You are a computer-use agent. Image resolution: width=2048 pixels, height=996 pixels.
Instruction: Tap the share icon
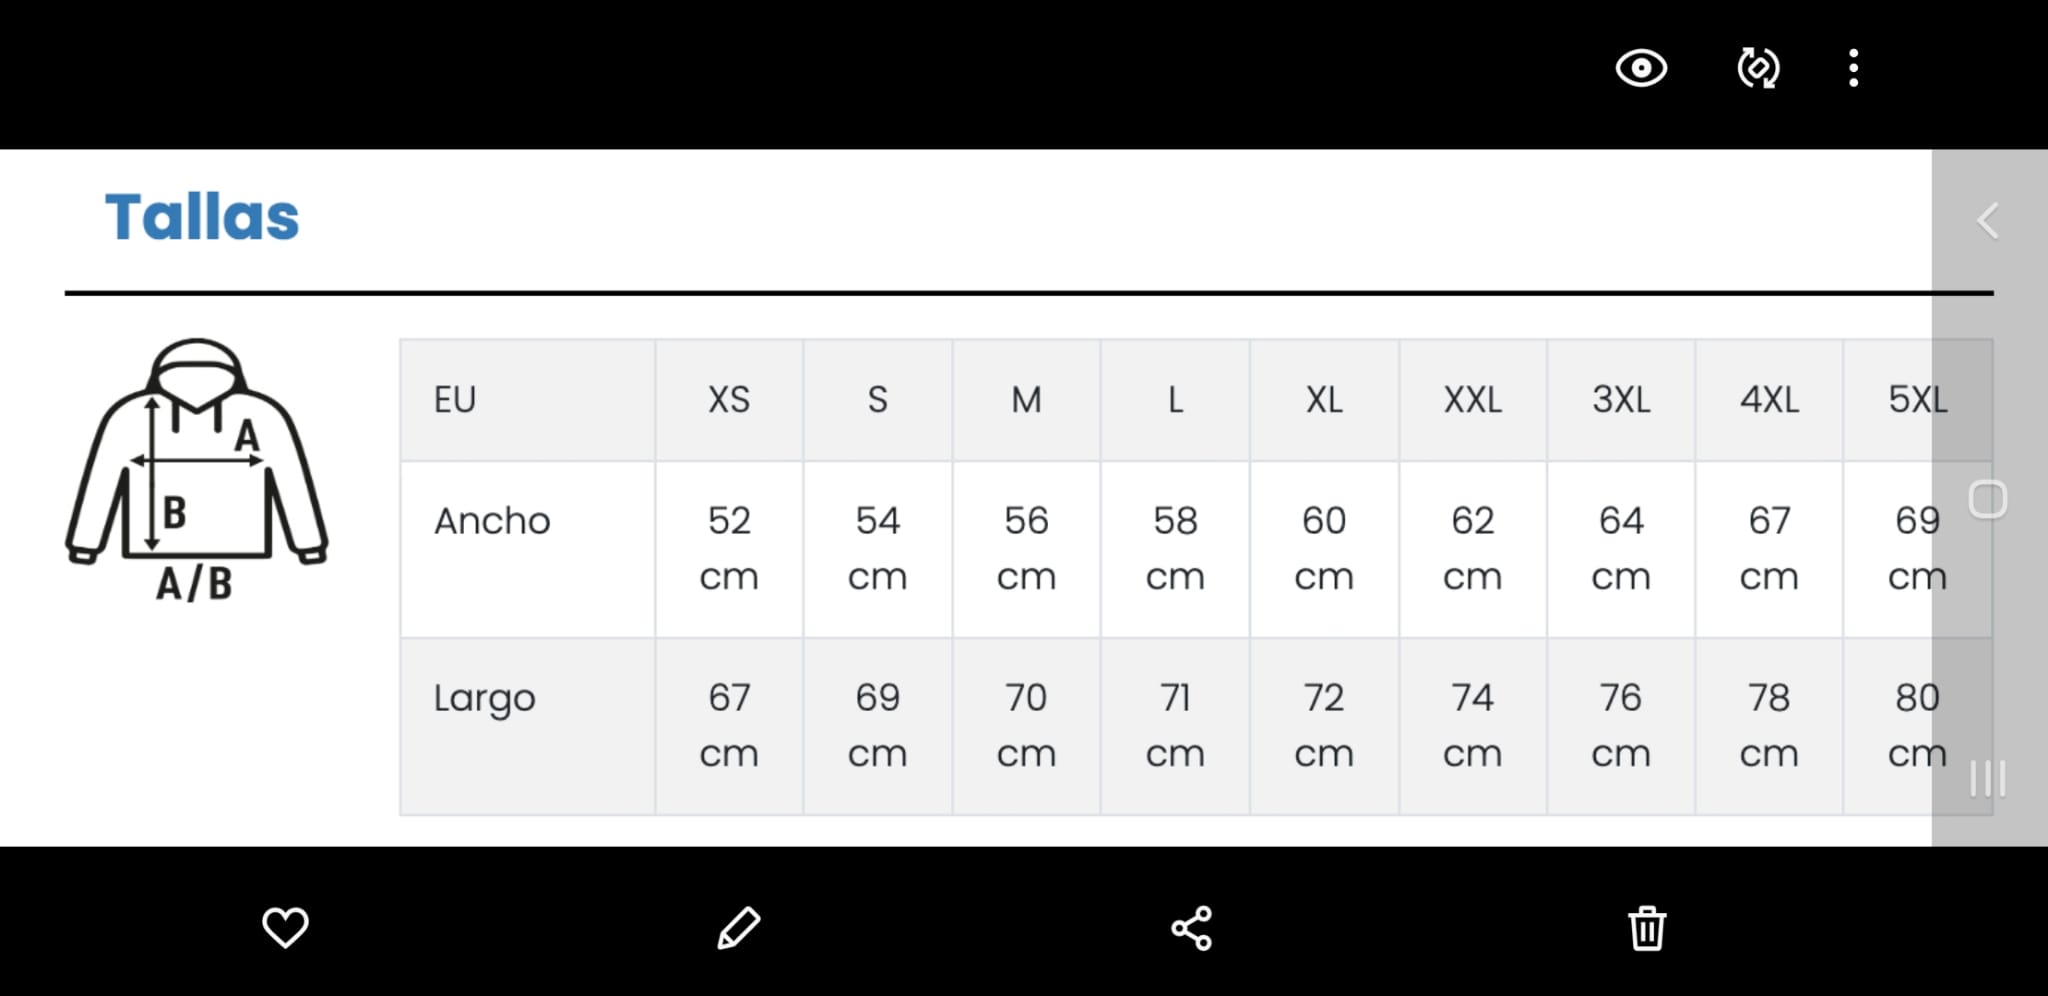[1191, 928]
